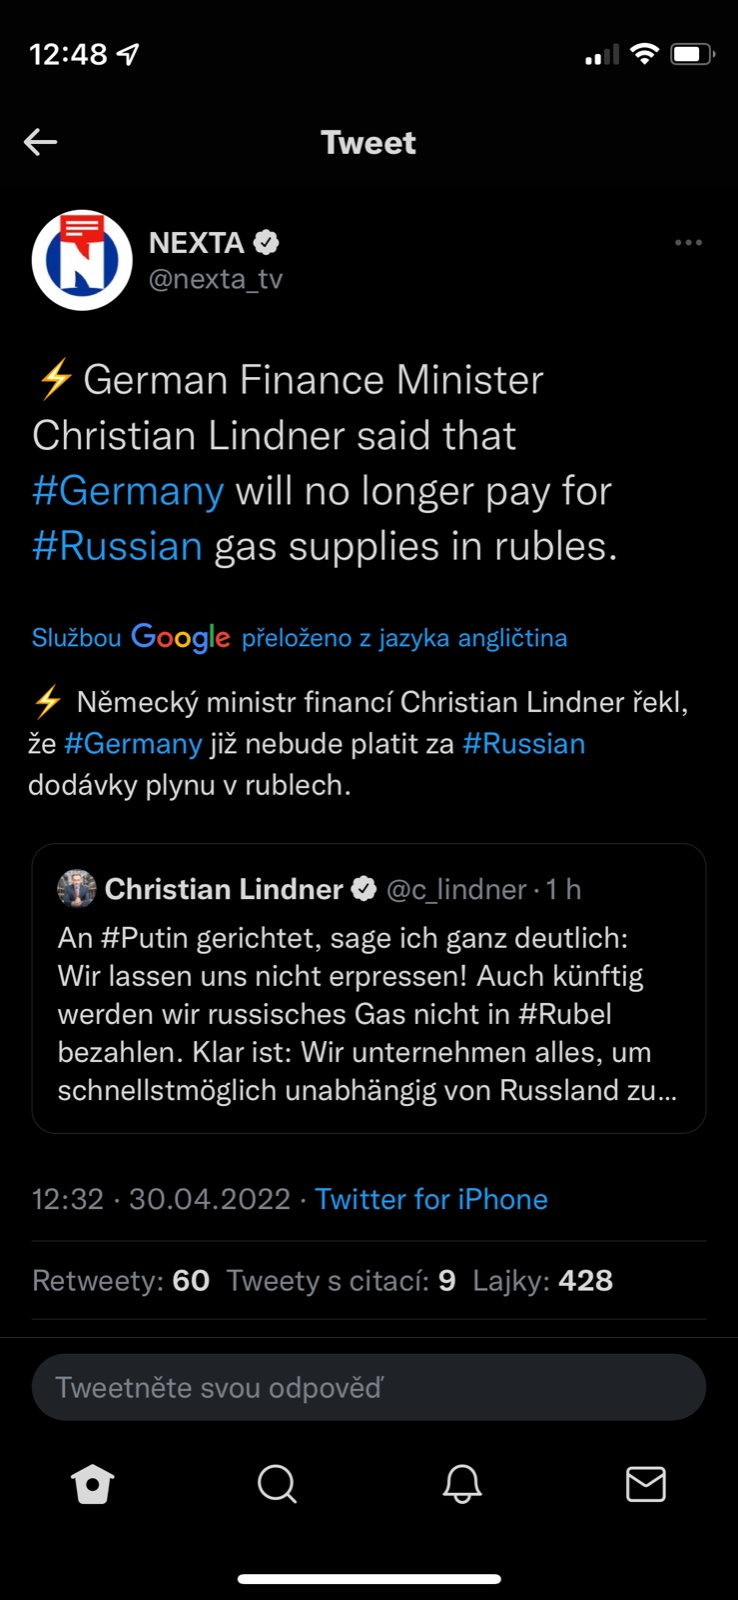The width and height of the screenshot is (738, 1600).
Task: Tap the back arrow icon
Action: click(40, 142)
